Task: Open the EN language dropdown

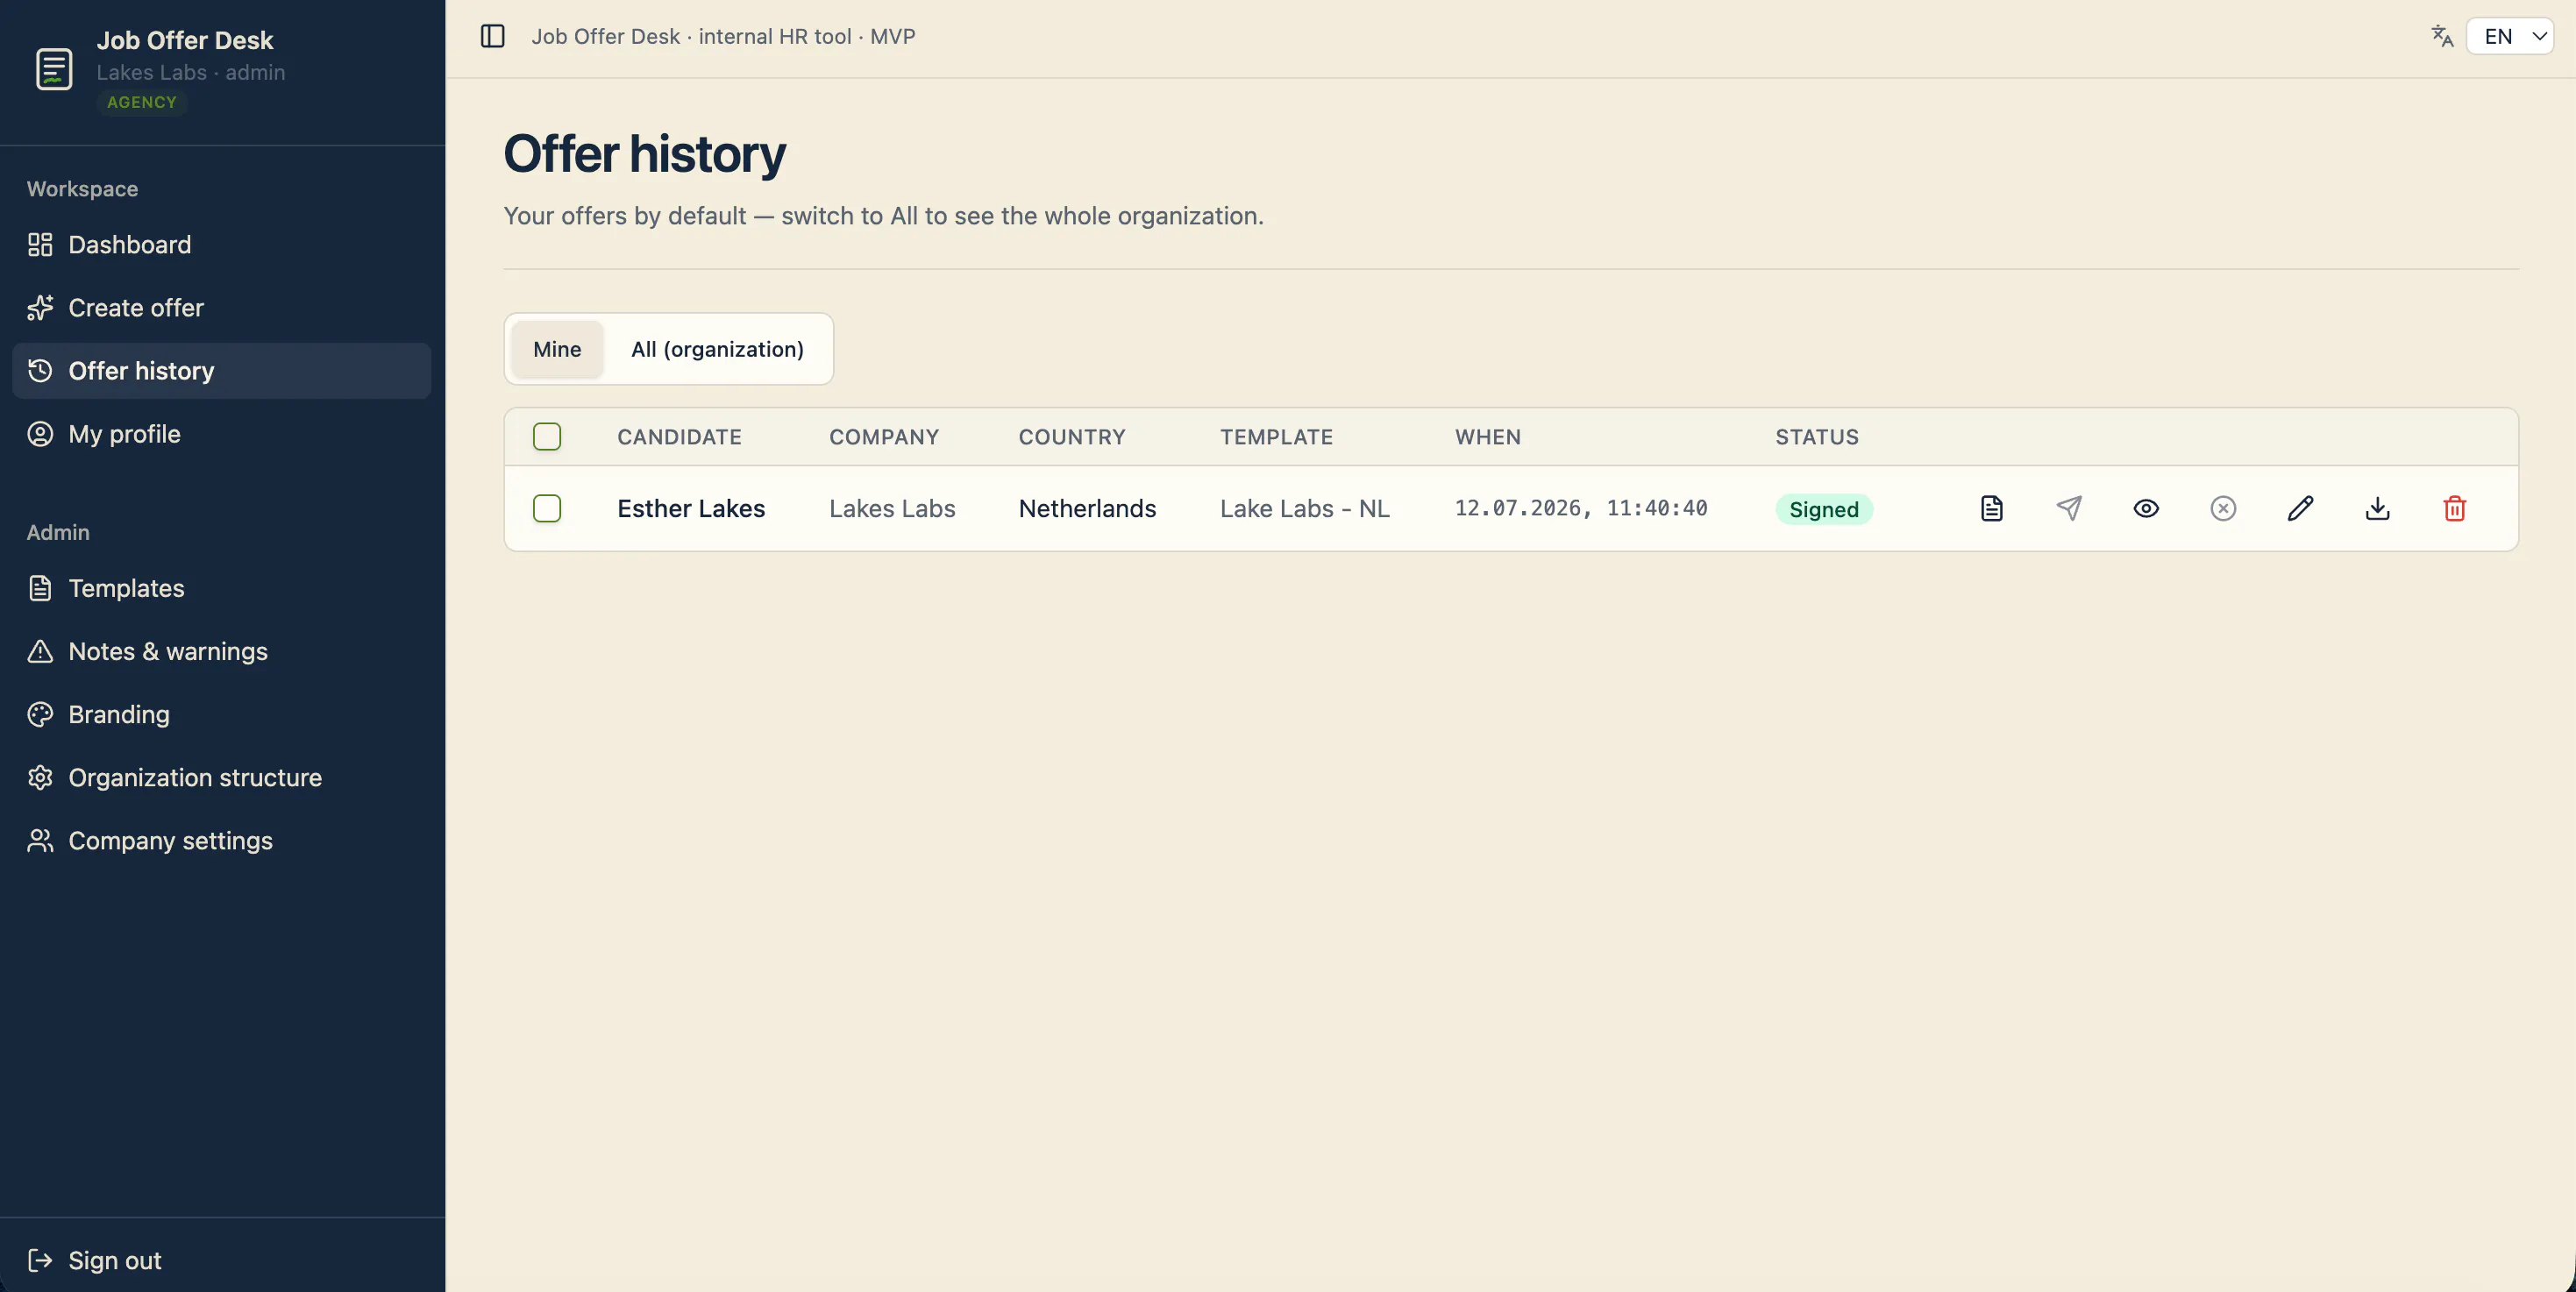Action: tap(2510, 37)
